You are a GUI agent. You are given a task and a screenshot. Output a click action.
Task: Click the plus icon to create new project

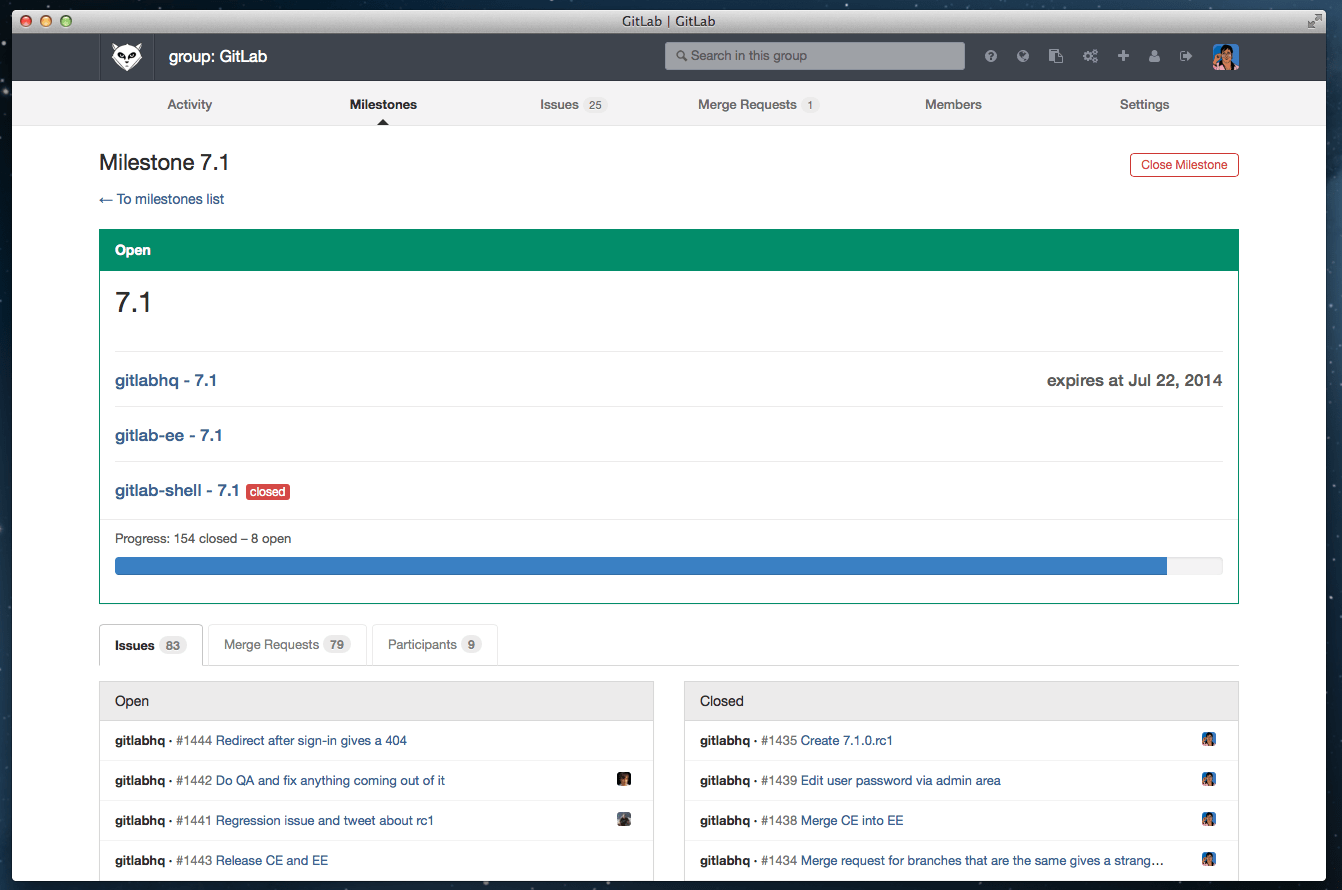[x=1123, y=57]
